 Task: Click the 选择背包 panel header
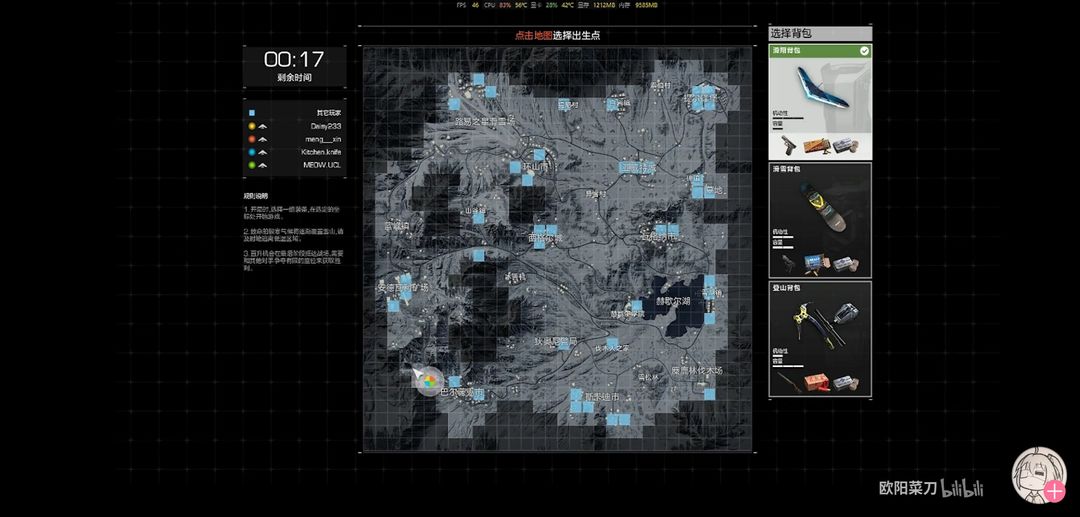[x=820, y=34]
